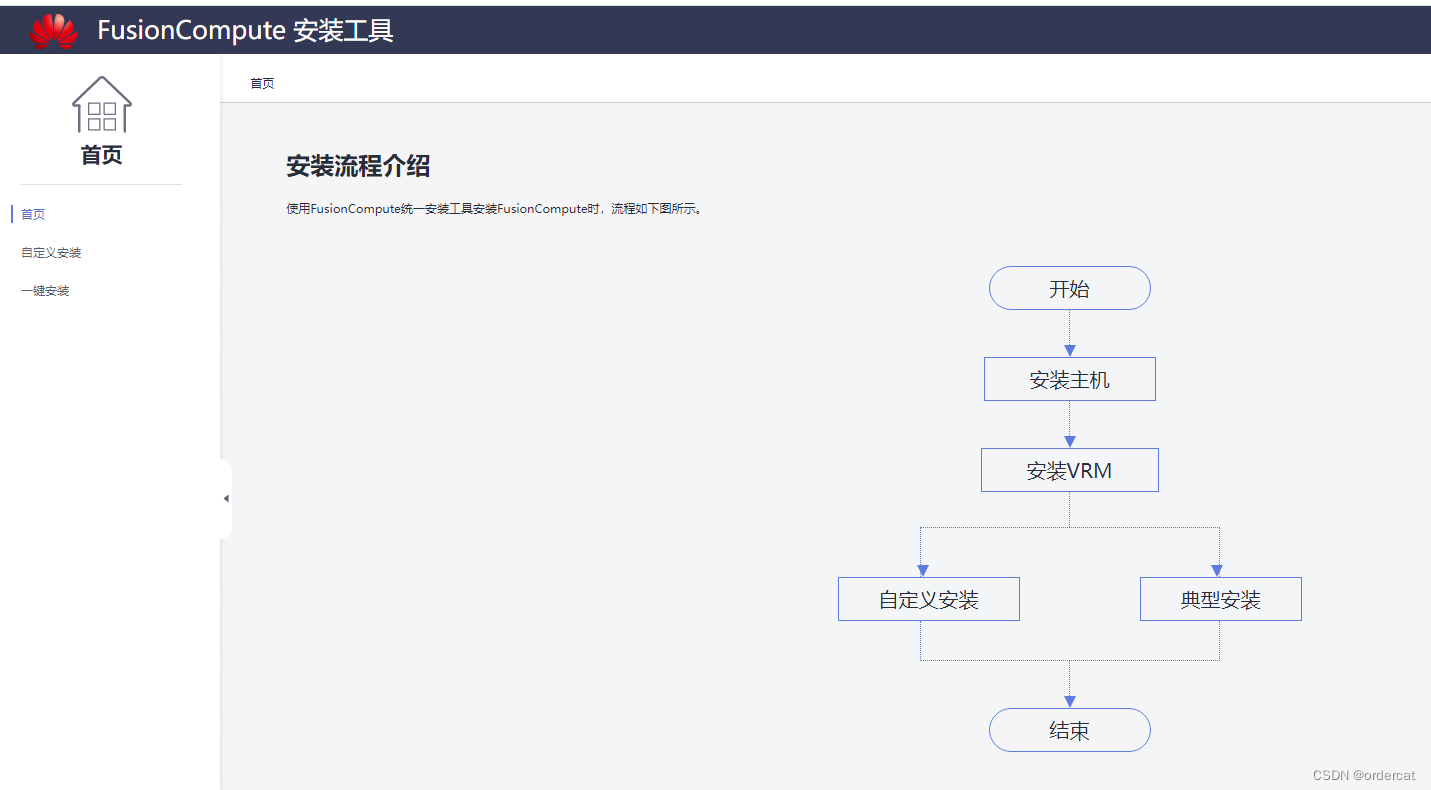Open 自定义安装 in the sidebar menu

(51, 253)
